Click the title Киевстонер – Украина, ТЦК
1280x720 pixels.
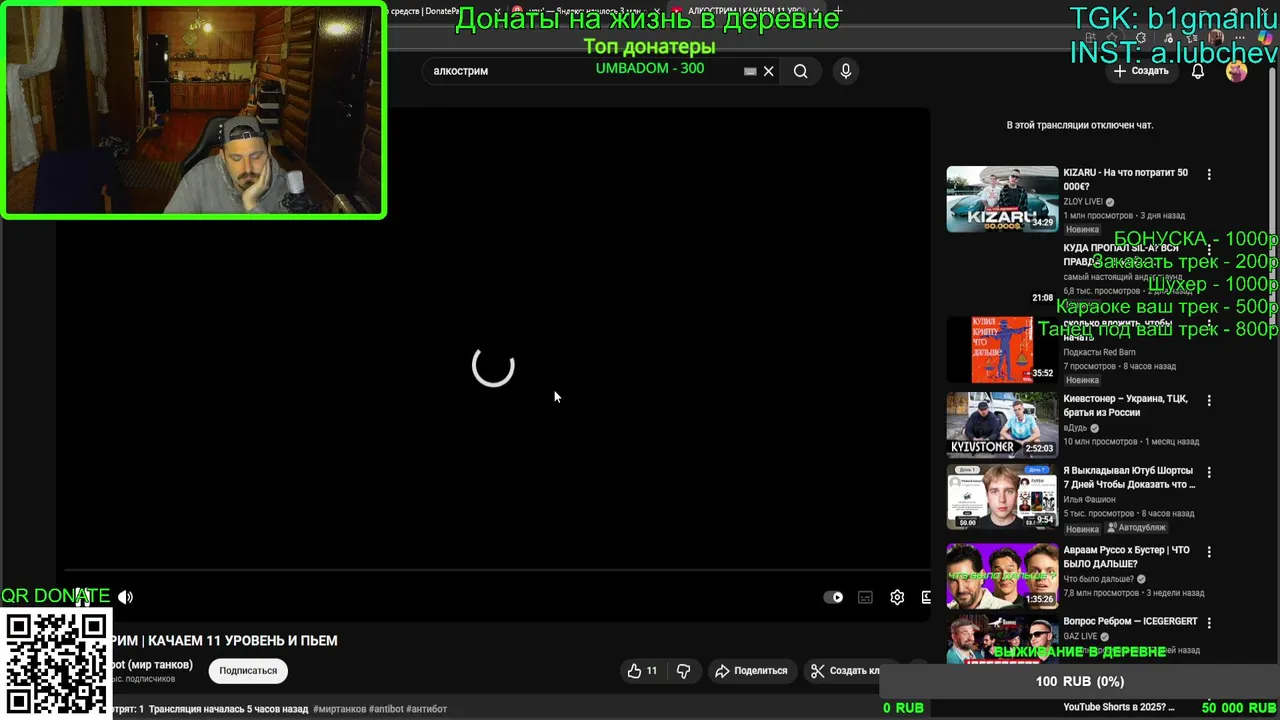tap(1125, 405)
